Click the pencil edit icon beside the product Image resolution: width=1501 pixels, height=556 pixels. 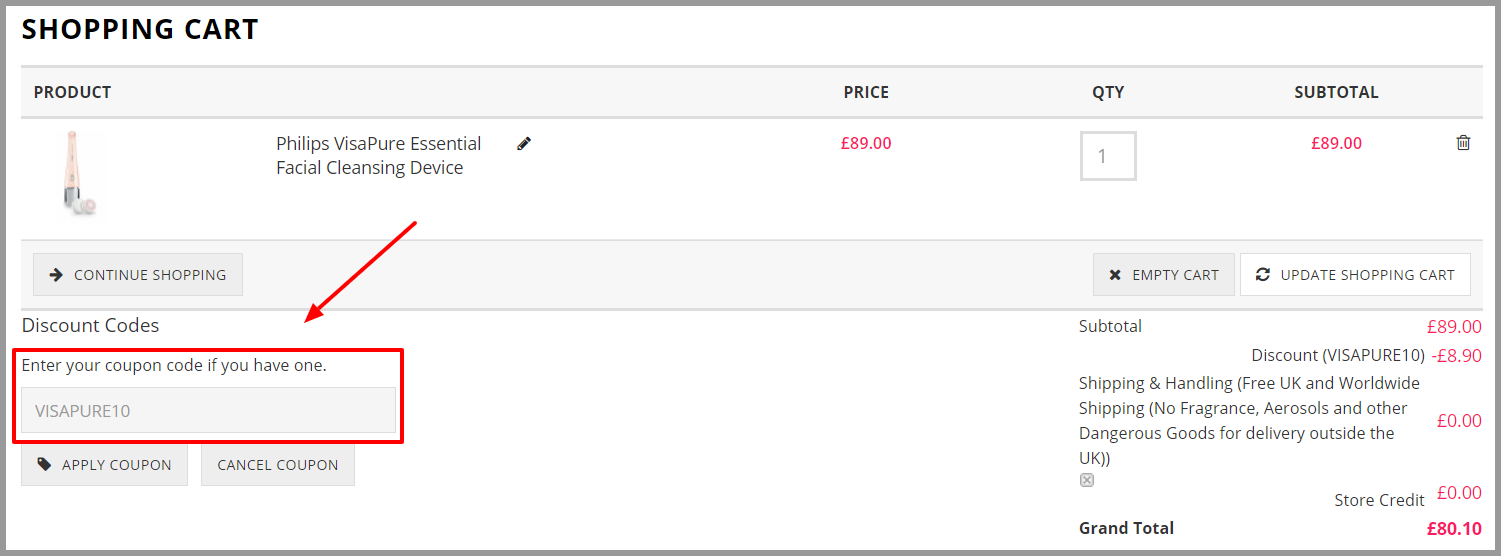(524, 143)
